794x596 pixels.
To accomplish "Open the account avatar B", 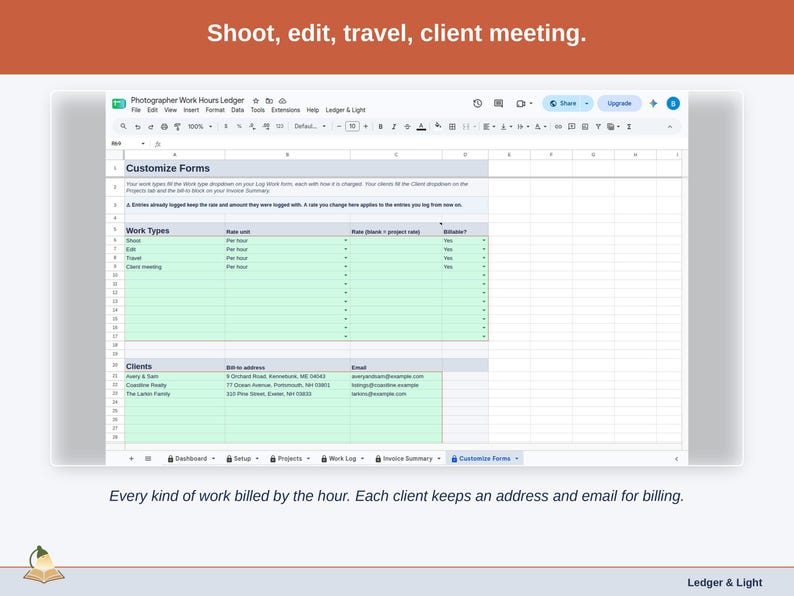I will click(673, 103).
